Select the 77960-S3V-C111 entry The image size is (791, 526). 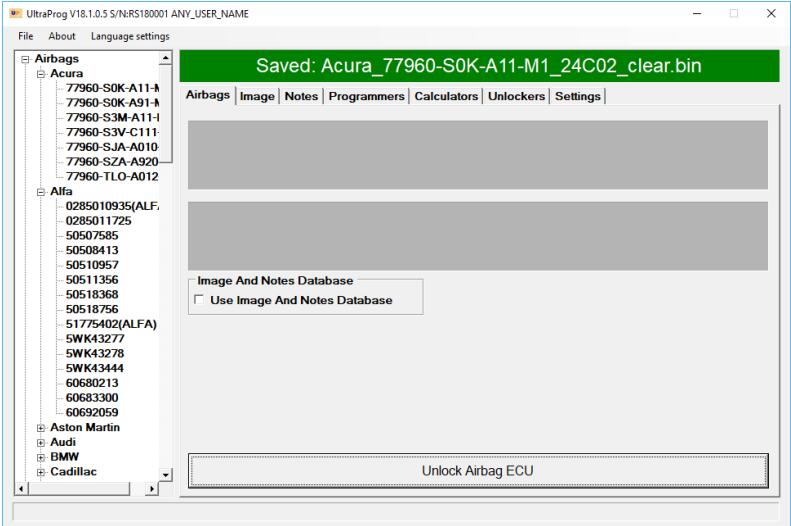[x=112, y=132]
